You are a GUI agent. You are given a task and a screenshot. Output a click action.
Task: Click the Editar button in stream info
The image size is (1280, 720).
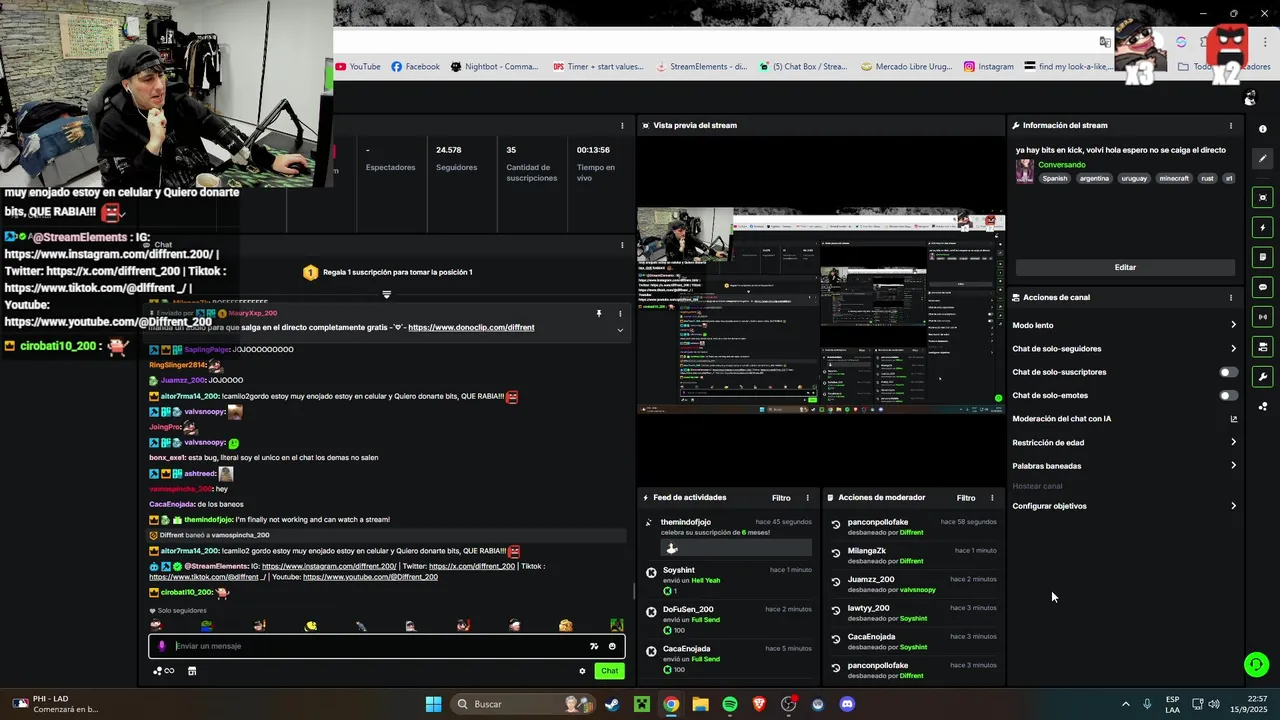1125,267
